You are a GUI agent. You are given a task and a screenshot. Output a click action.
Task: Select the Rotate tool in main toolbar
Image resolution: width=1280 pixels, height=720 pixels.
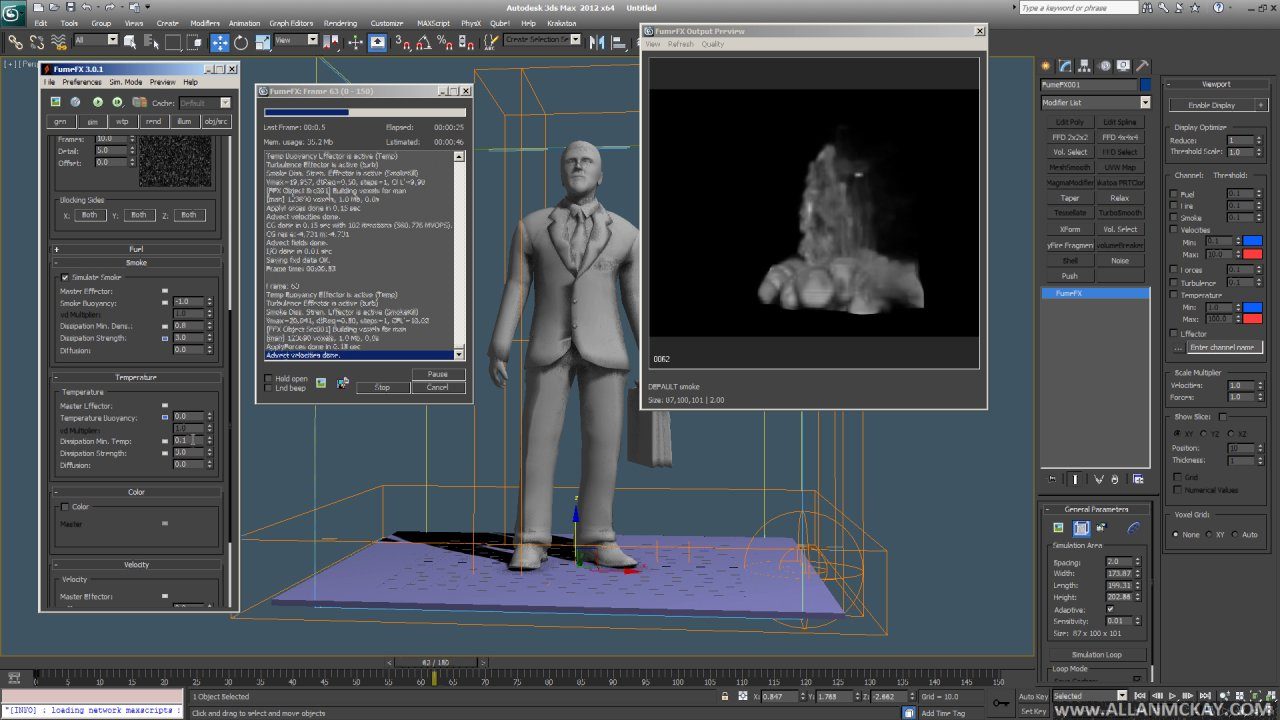coord(241,42)
